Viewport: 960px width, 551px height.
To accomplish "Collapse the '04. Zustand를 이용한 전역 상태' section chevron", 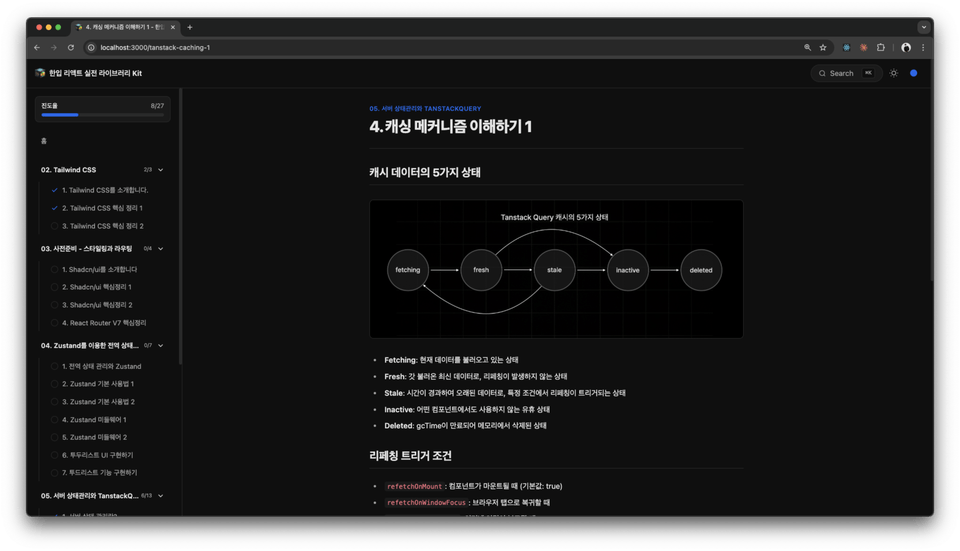I will [x=160, y=345].
